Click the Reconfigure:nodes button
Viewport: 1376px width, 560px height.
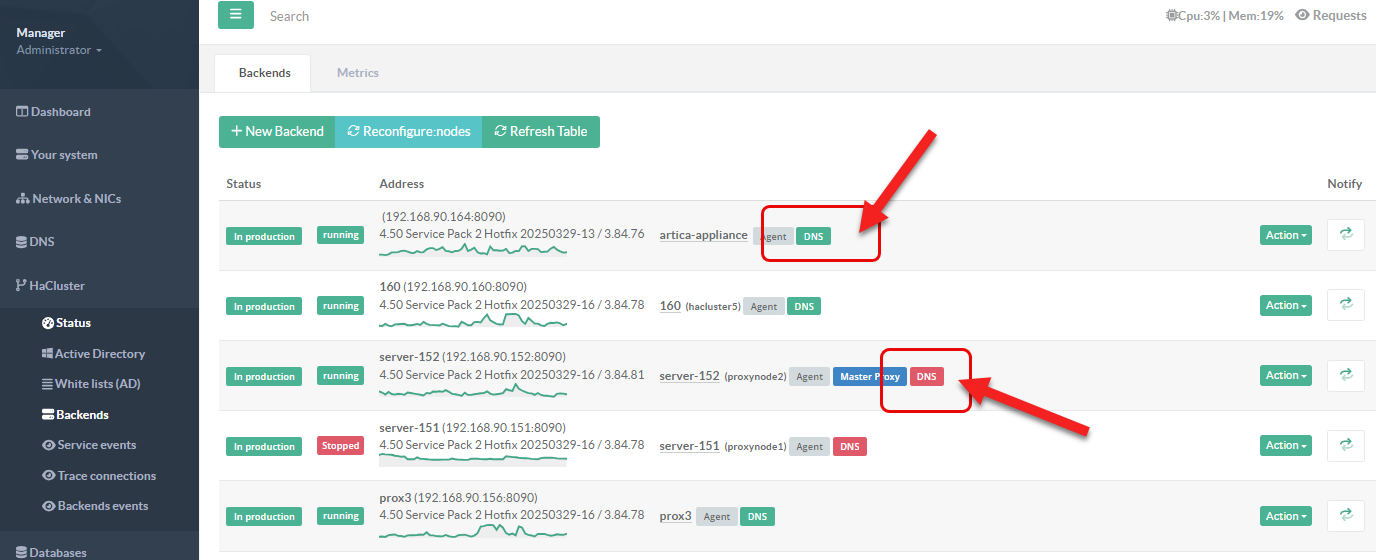pyautogui.click(x=408, y=131)
